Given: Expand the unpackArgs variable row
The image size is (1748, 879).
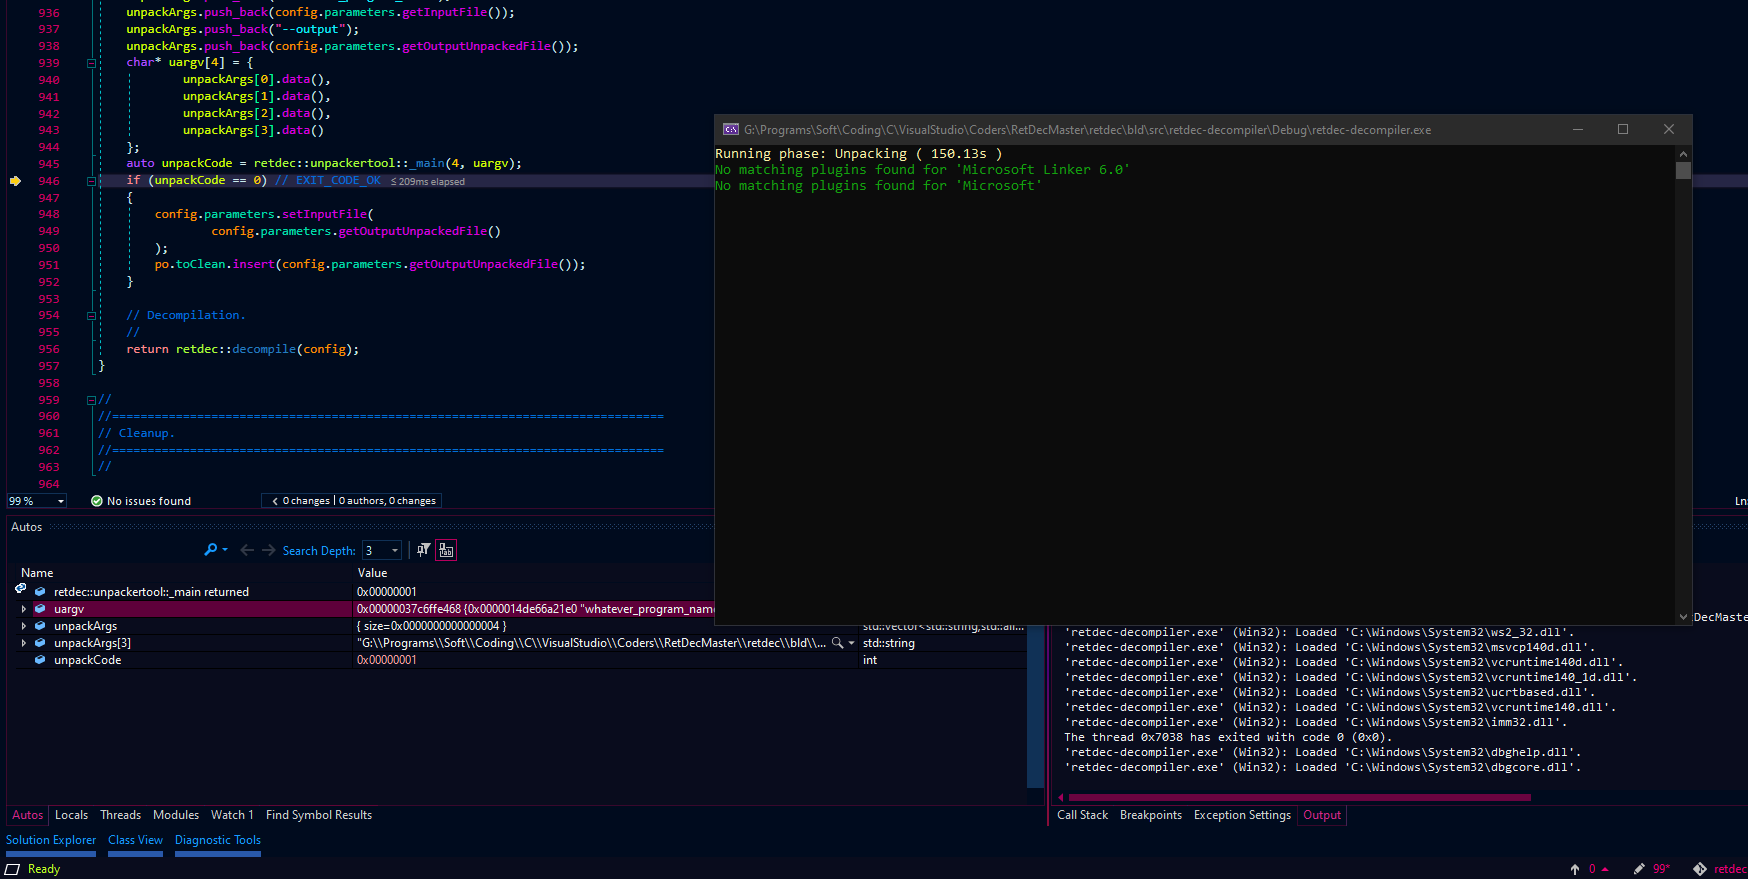Looking at the screenshot, I should (x=24, y=626).
